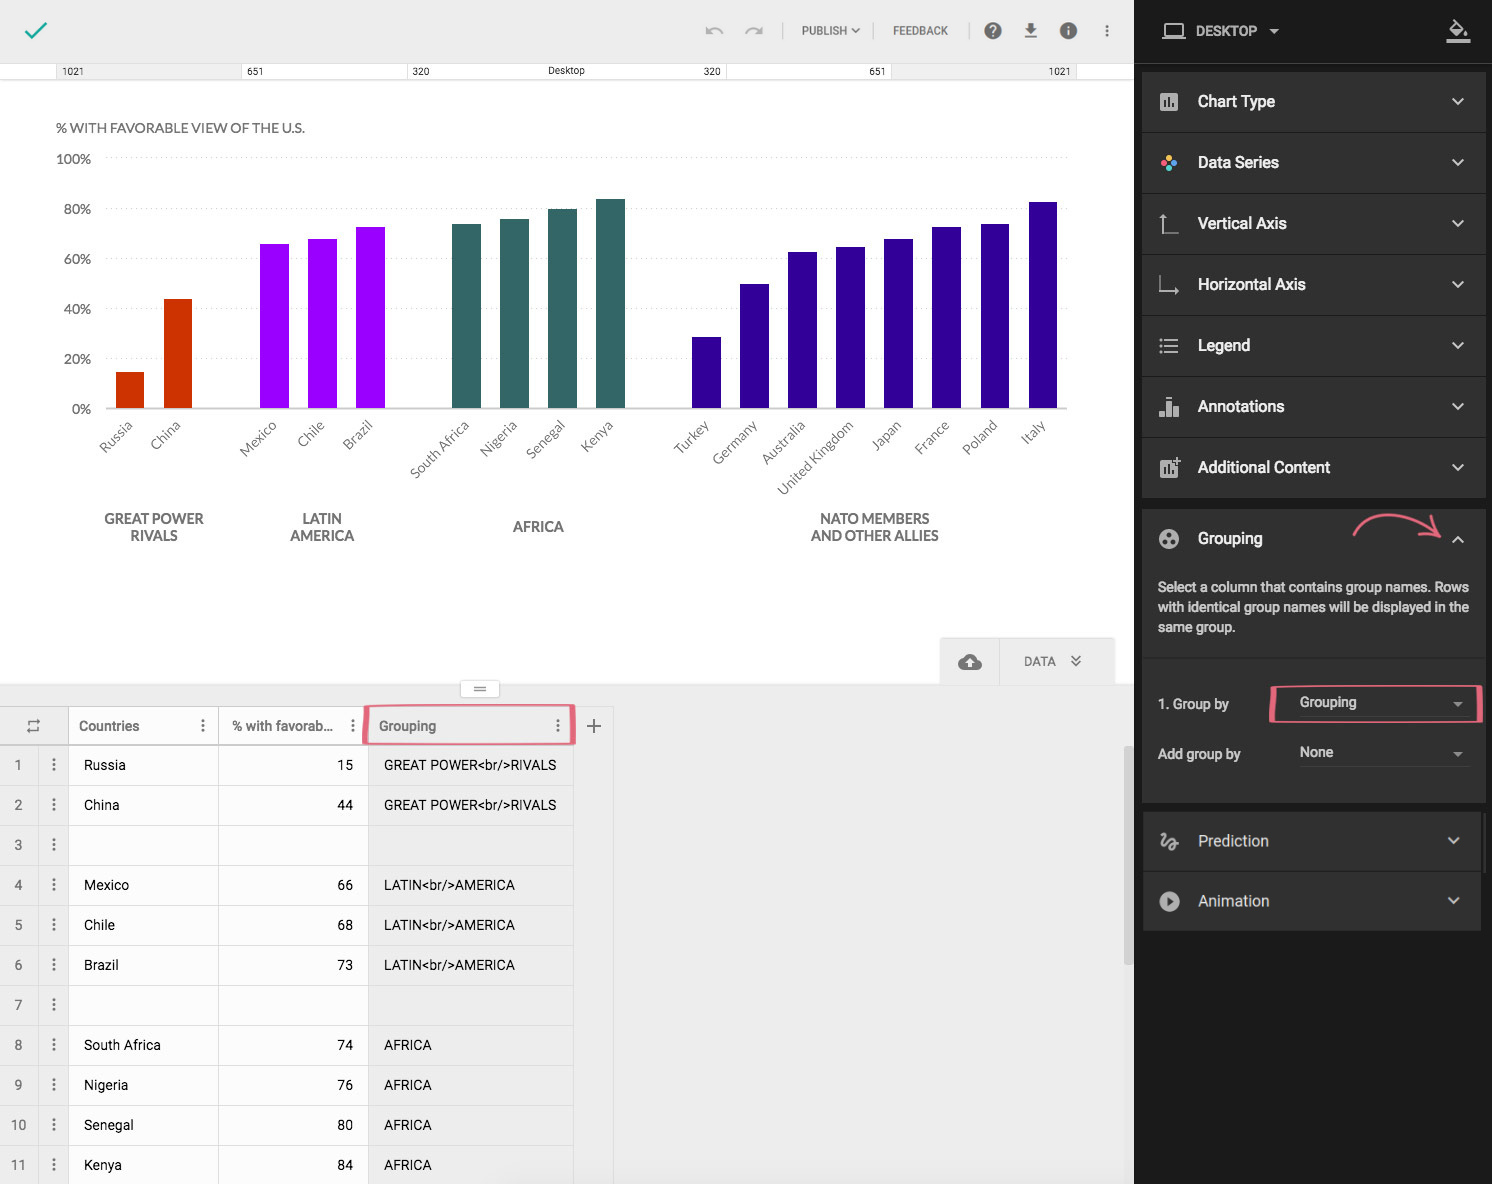Open the paint bucket theme icon

[x=1458, y=31]
